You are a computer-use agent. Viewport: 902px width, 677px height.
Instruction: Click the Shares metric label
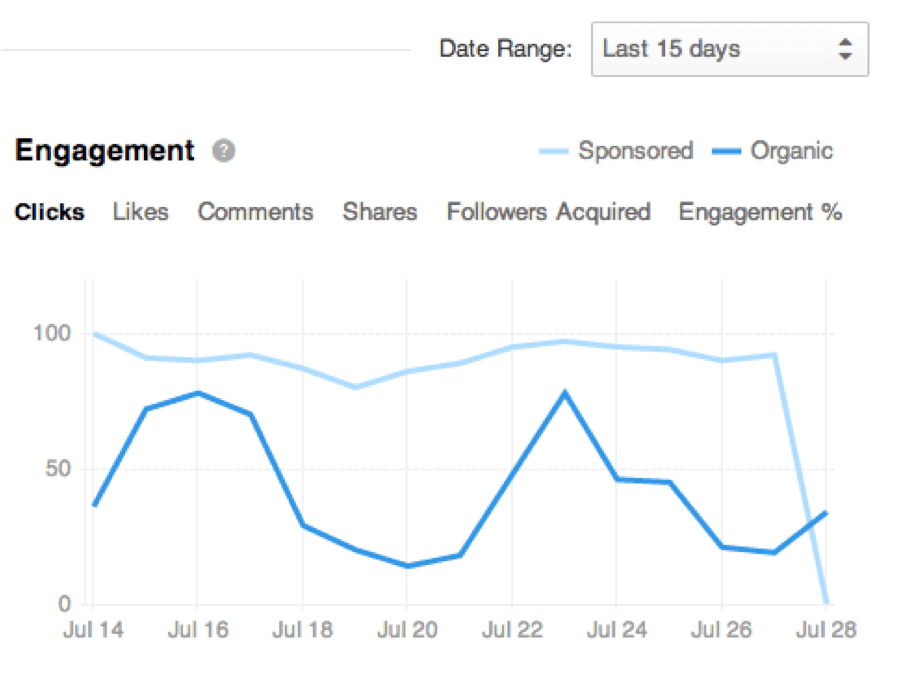click(x=380, y=212)
